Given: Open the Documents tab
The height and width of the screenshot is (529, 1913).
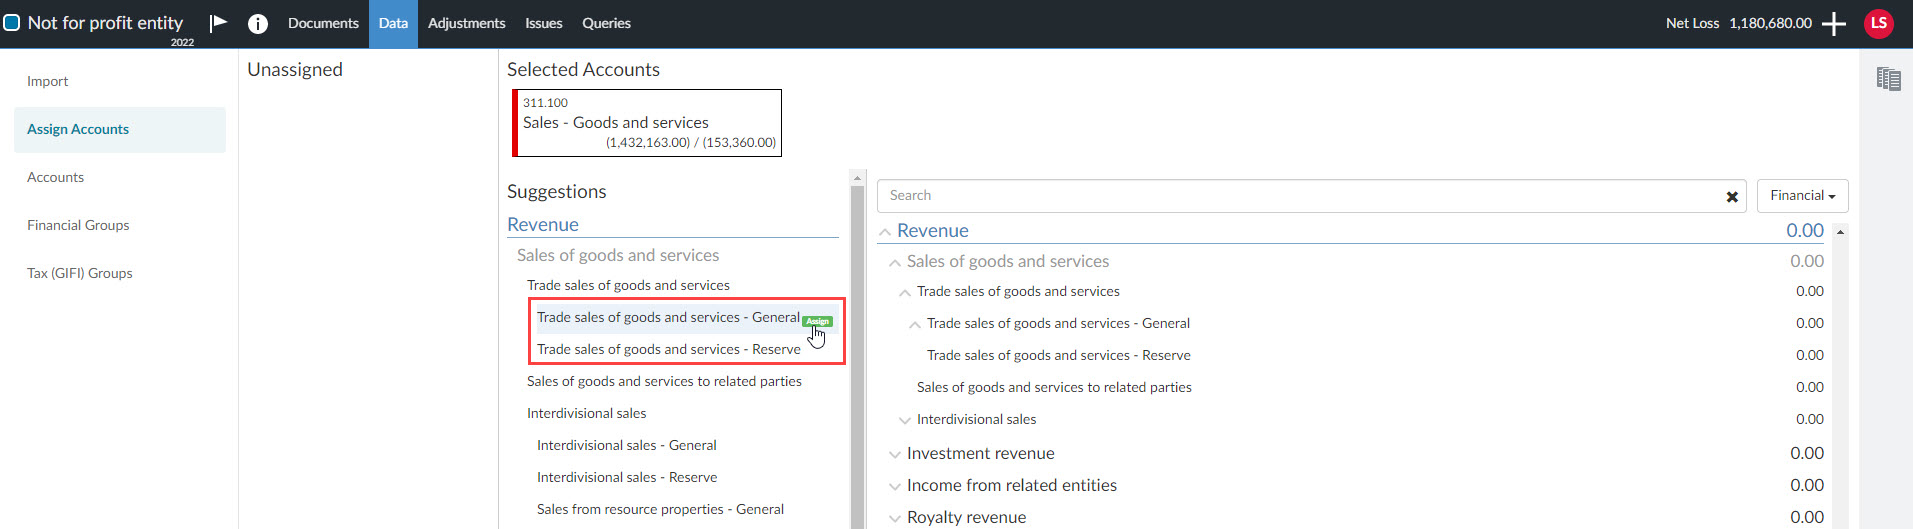Looking at the screenshot, I should coord(323,23).
